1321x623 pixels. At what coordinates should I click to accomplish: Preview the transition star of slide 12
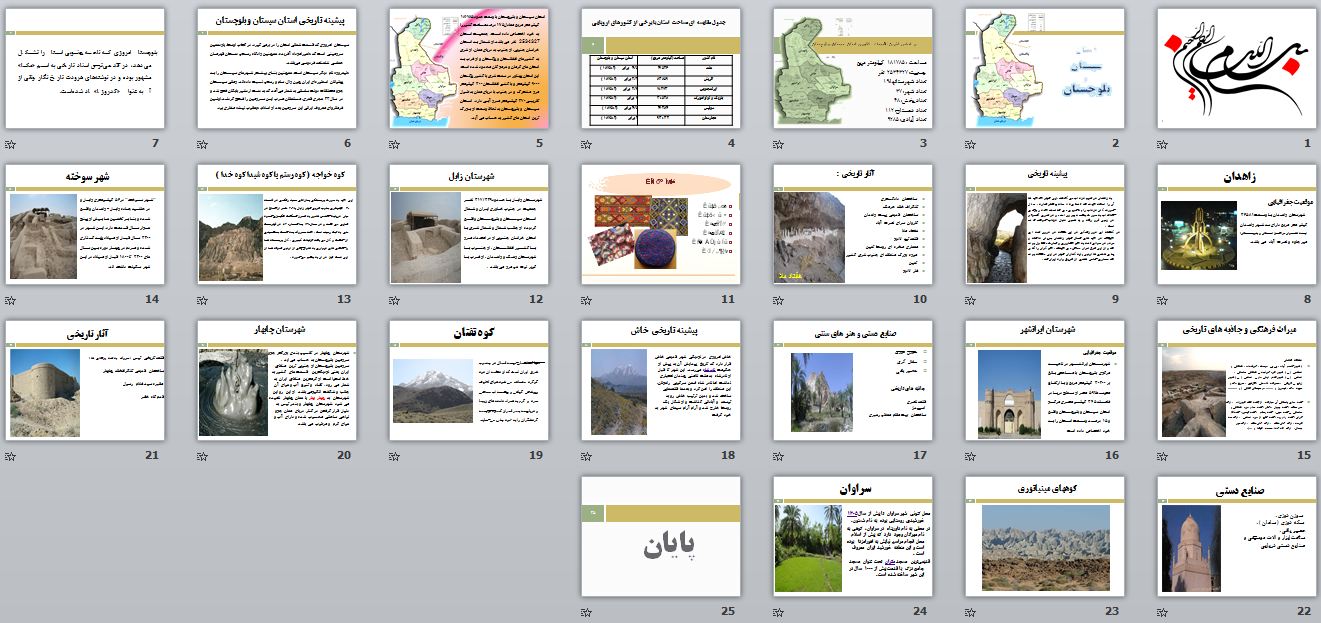click(x=394, y=301)
